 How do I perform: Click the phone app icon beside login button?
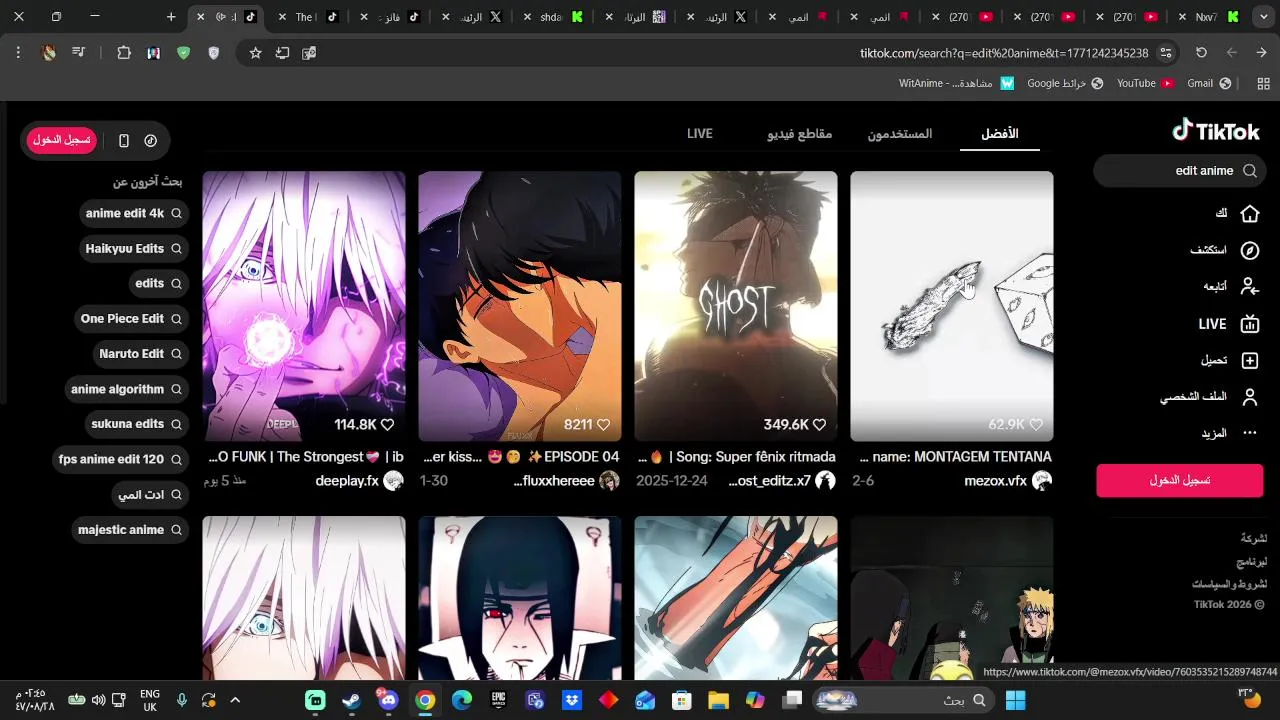click(124, 141)
